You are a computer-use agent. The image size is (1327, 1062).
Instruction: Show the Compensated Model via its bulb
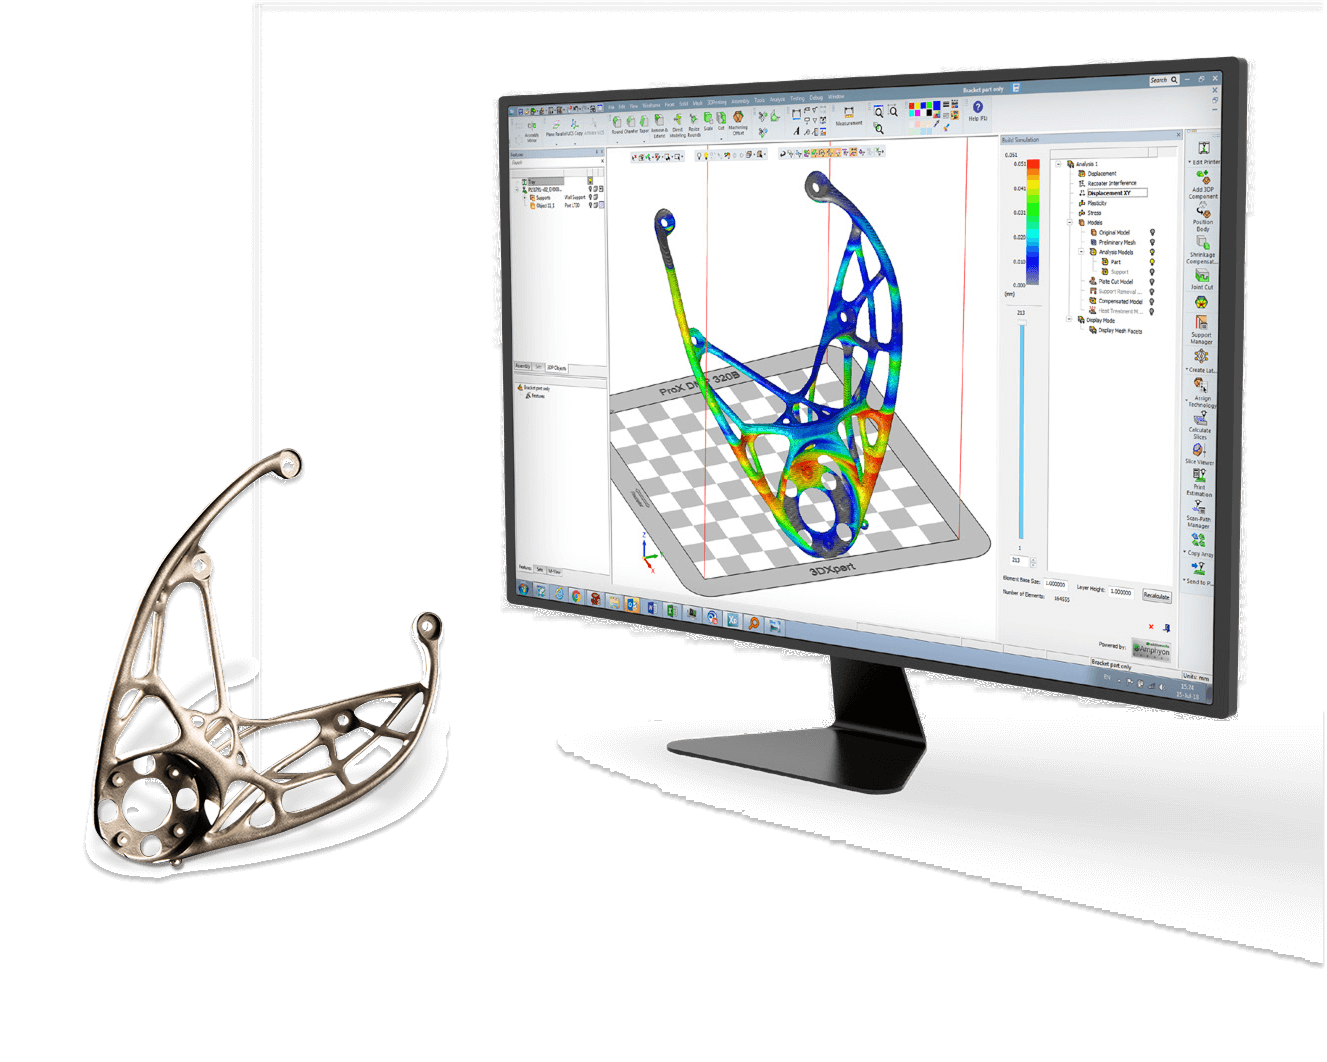1152,301
